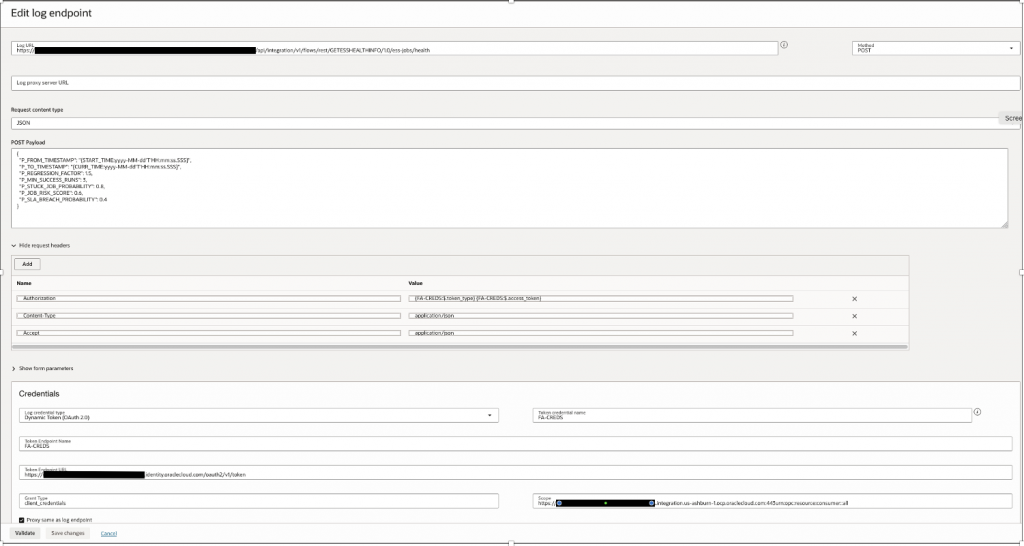Click the Accept header name field
The image size is (1024, 546).
[208, 333]
